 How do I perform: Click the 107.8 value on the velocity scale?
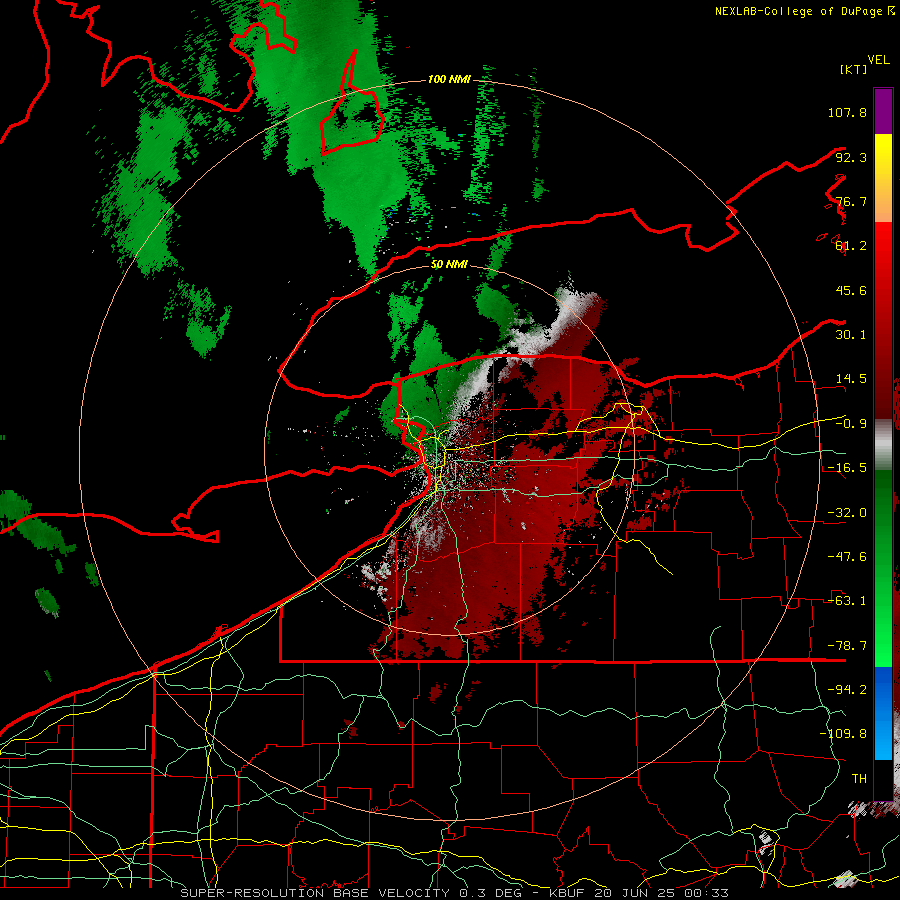pyautogui.click(x=847, y=112)
